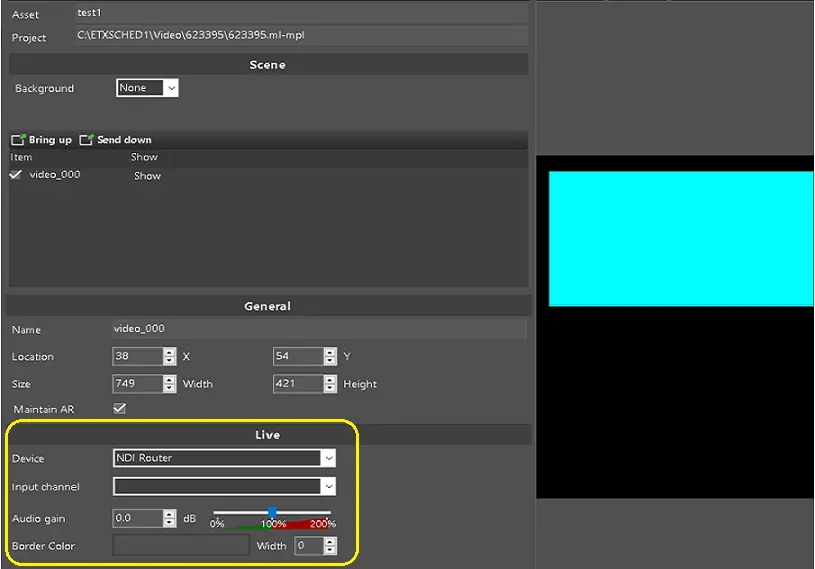
Task: Click the Show cell for video_000
Action: (x=147, y=176)
